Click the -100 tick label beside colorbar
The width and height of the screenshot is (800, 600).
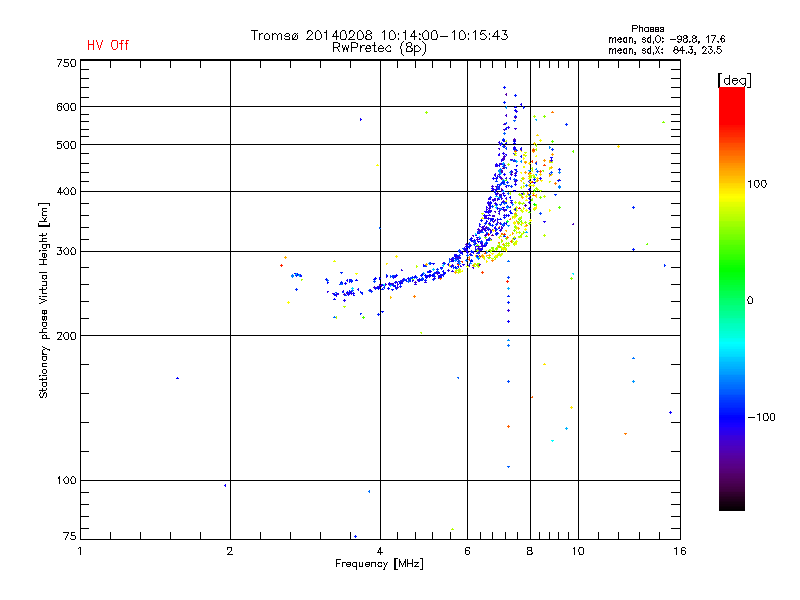[x=761, y=416]
